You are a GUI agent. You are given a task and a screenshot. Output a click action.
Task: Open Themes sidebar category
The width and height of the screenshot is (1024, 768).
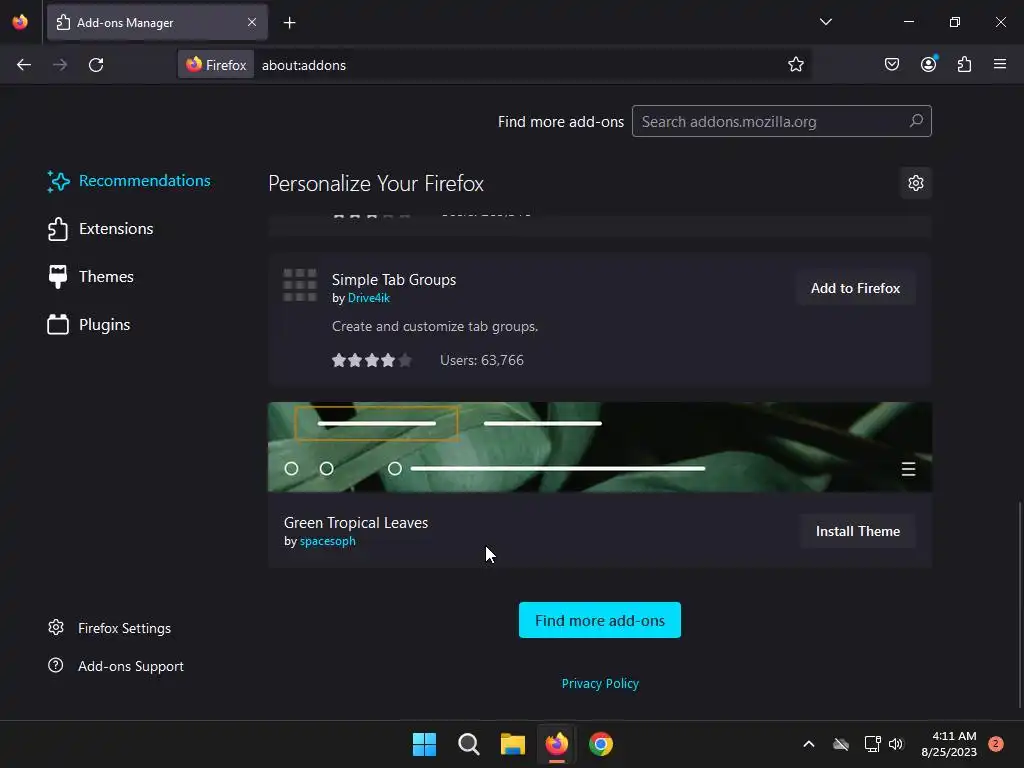90,277
